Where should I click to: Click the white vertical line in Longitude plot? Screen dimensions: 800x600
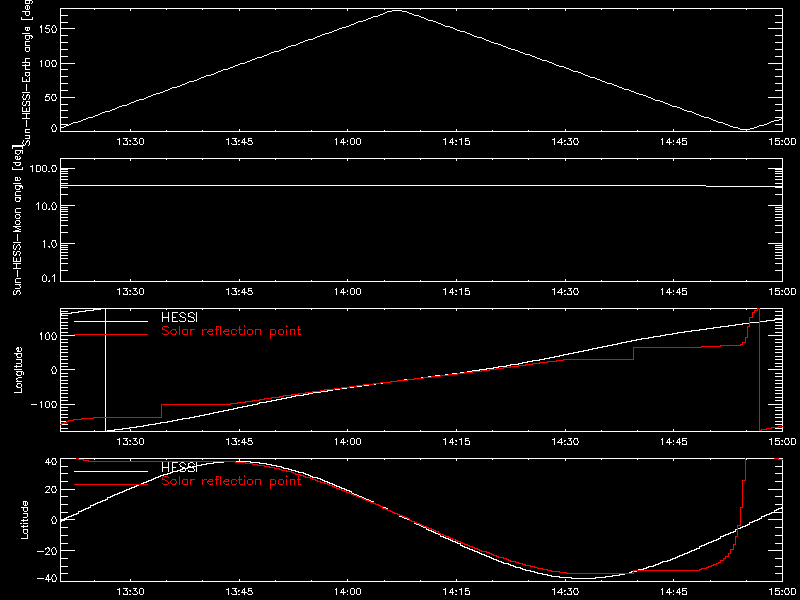tap(106, 370)
